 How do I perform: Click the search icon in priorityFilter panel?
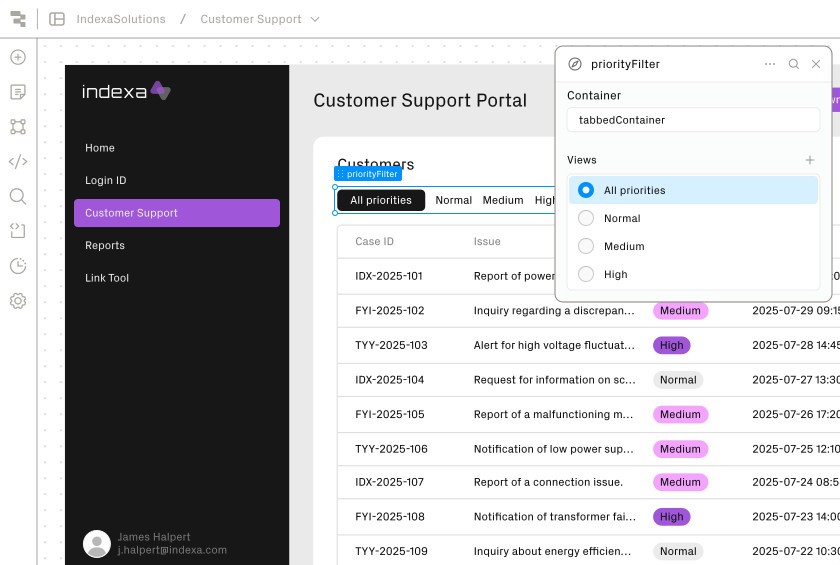(793, 64)
